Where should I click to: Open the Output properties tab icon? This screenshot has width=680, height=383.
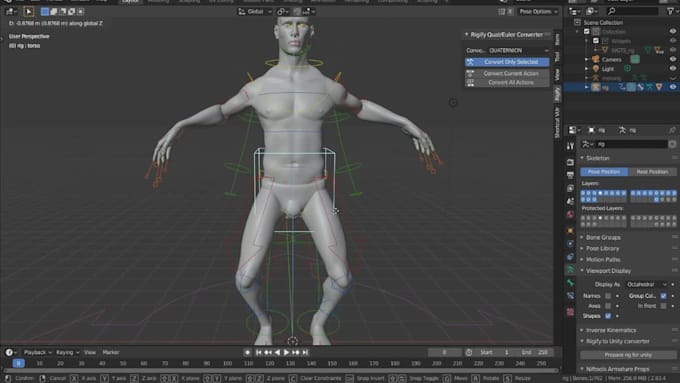[x=570, y=175]
